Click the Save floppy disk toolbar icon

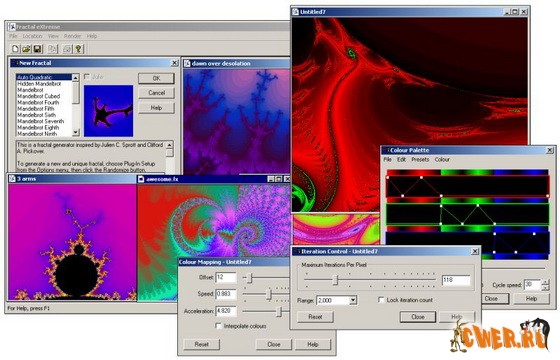click(37, 49)
